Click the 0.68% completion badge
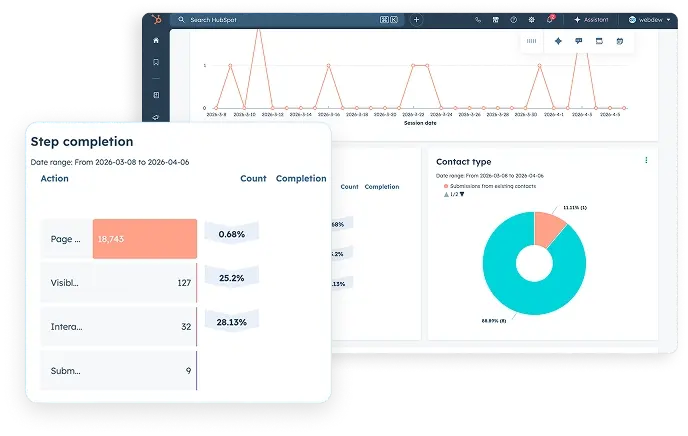 click(232, 234)
